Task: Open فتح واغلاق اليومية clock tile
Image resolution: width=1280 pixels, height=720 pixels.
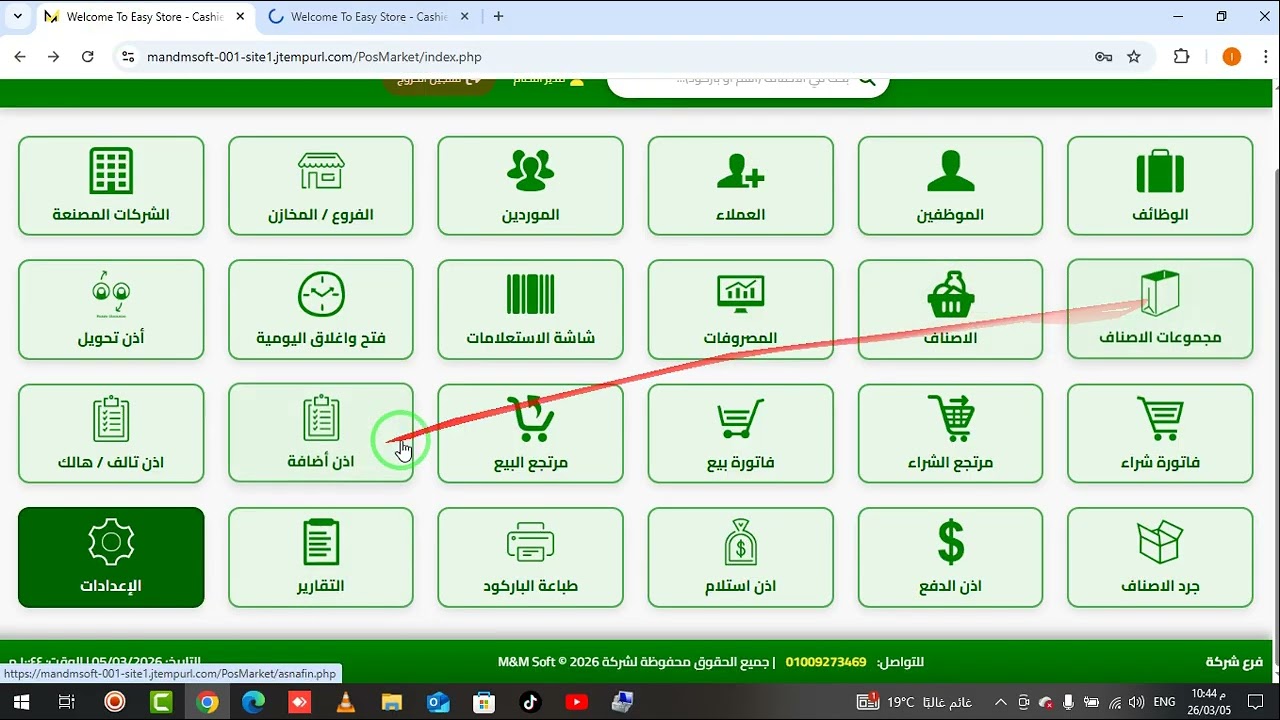Action: (x=321, y=310)
